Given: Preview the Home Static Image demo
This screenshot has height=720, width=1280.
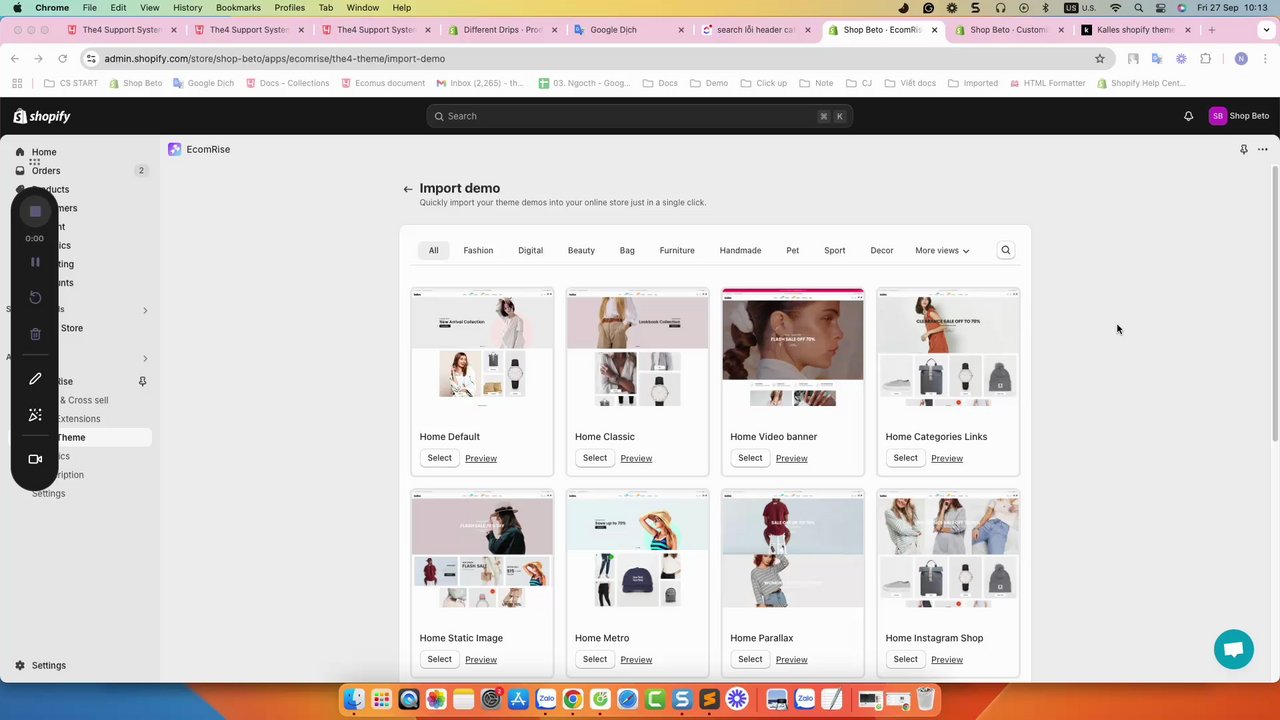Looking at the screenshot, I should (481, 660).
